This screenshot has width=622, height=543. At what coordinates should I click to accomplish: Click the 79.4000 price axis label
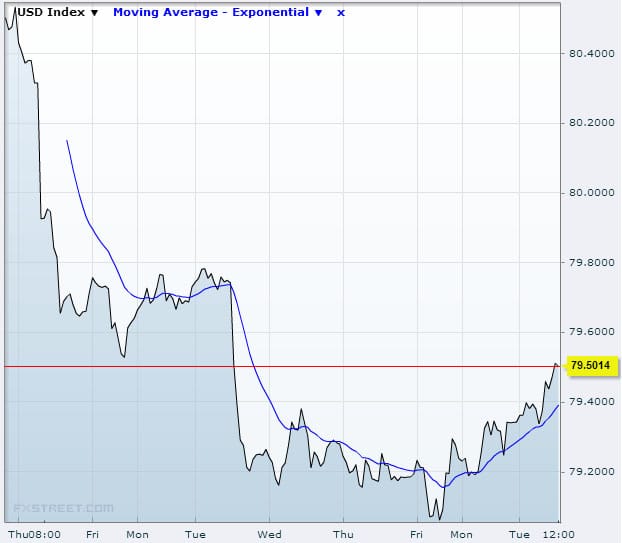591,402
